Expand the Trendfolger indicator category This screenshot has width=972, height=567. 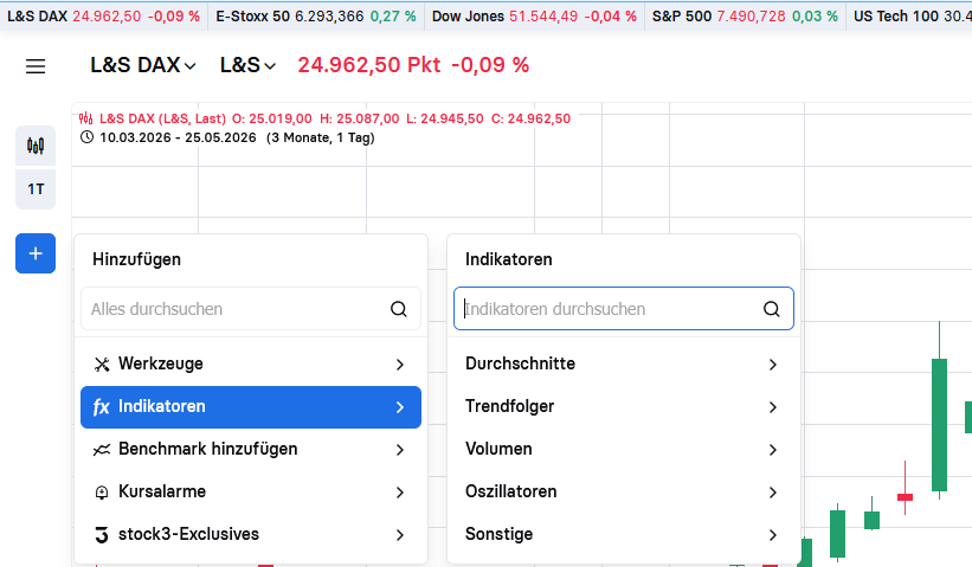coord(622,407)
